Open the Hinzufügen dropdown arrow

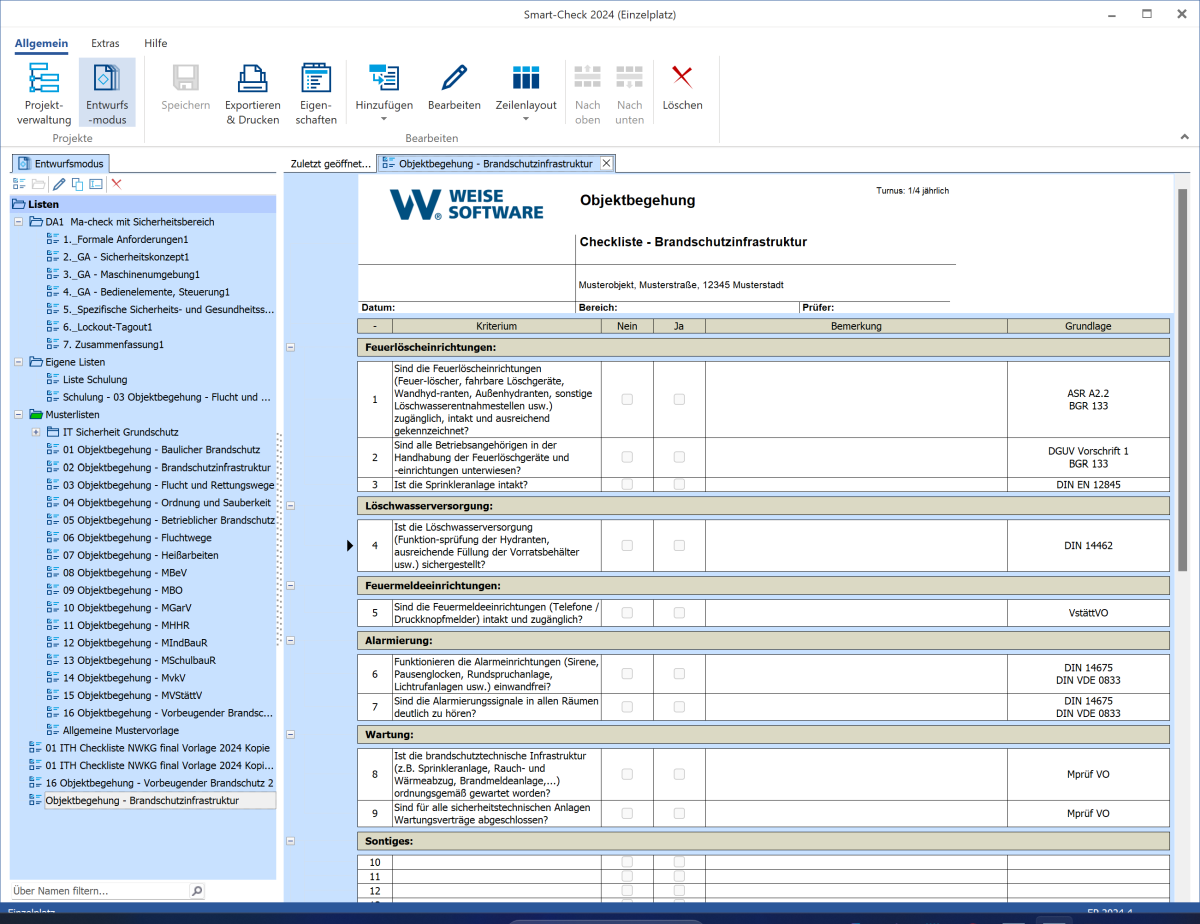coord(384,119)
